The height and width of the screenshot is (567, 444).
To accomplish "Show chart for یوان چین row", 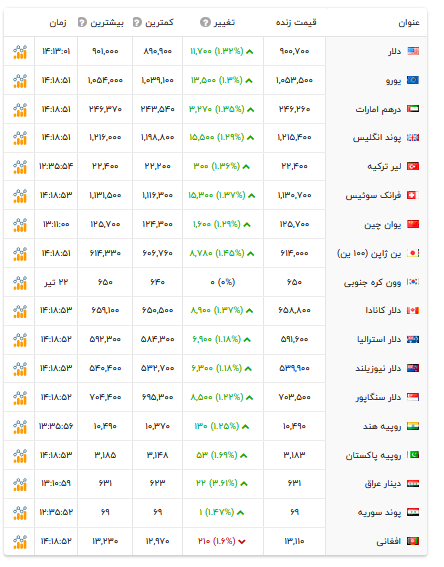I will pyautogui.click(x=20, y=225).
